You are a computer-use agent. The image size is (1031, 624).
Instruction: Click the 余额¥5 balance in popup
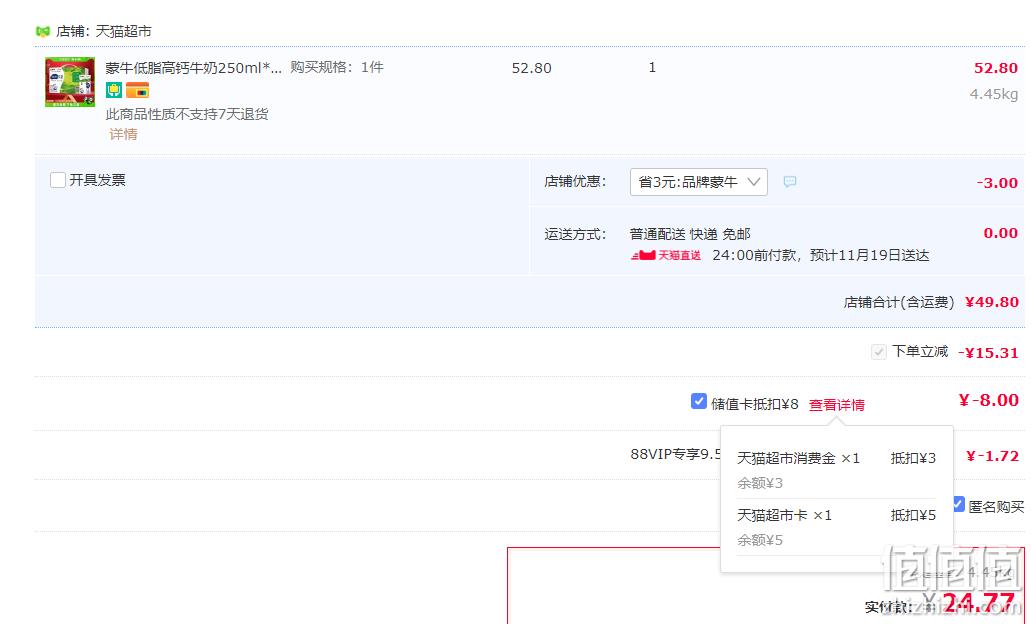759,540
